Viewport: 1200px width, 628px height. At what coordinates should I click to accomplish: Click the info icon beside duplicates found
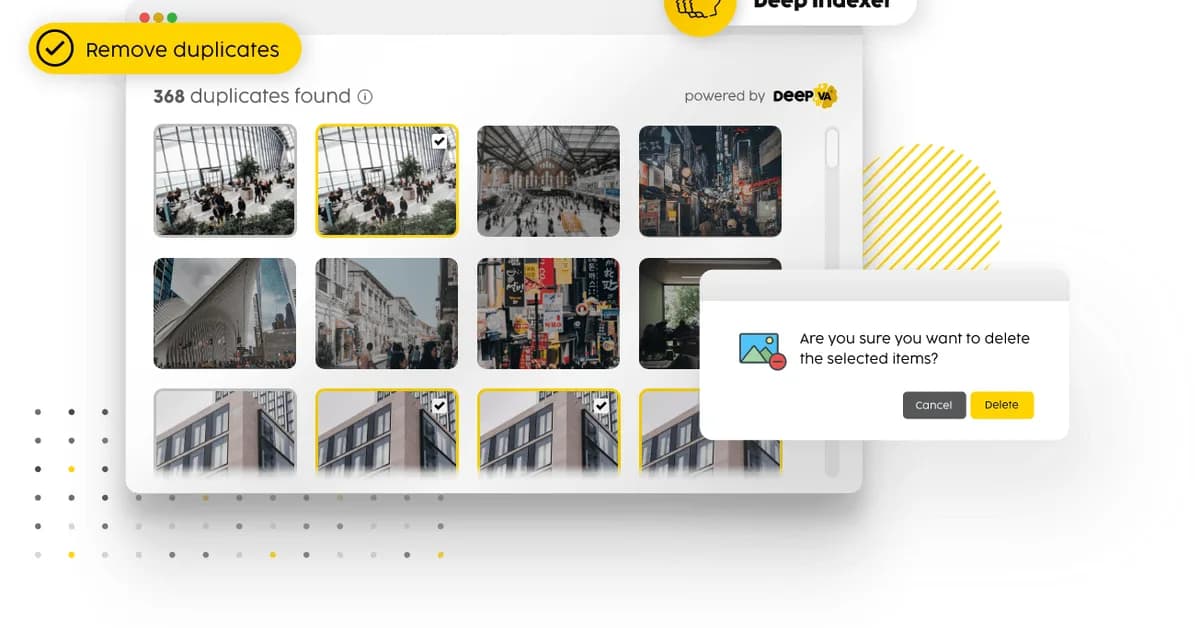click(x=365, y=97)
